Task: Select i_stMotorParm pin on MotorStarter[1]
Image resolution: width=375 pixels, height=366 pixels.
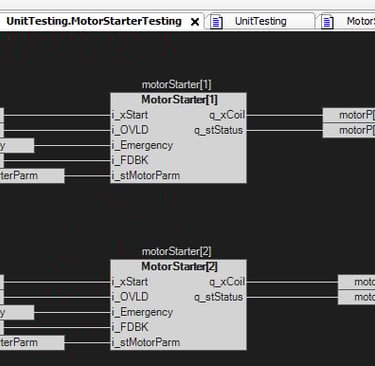Action: [x=146, y=176]
